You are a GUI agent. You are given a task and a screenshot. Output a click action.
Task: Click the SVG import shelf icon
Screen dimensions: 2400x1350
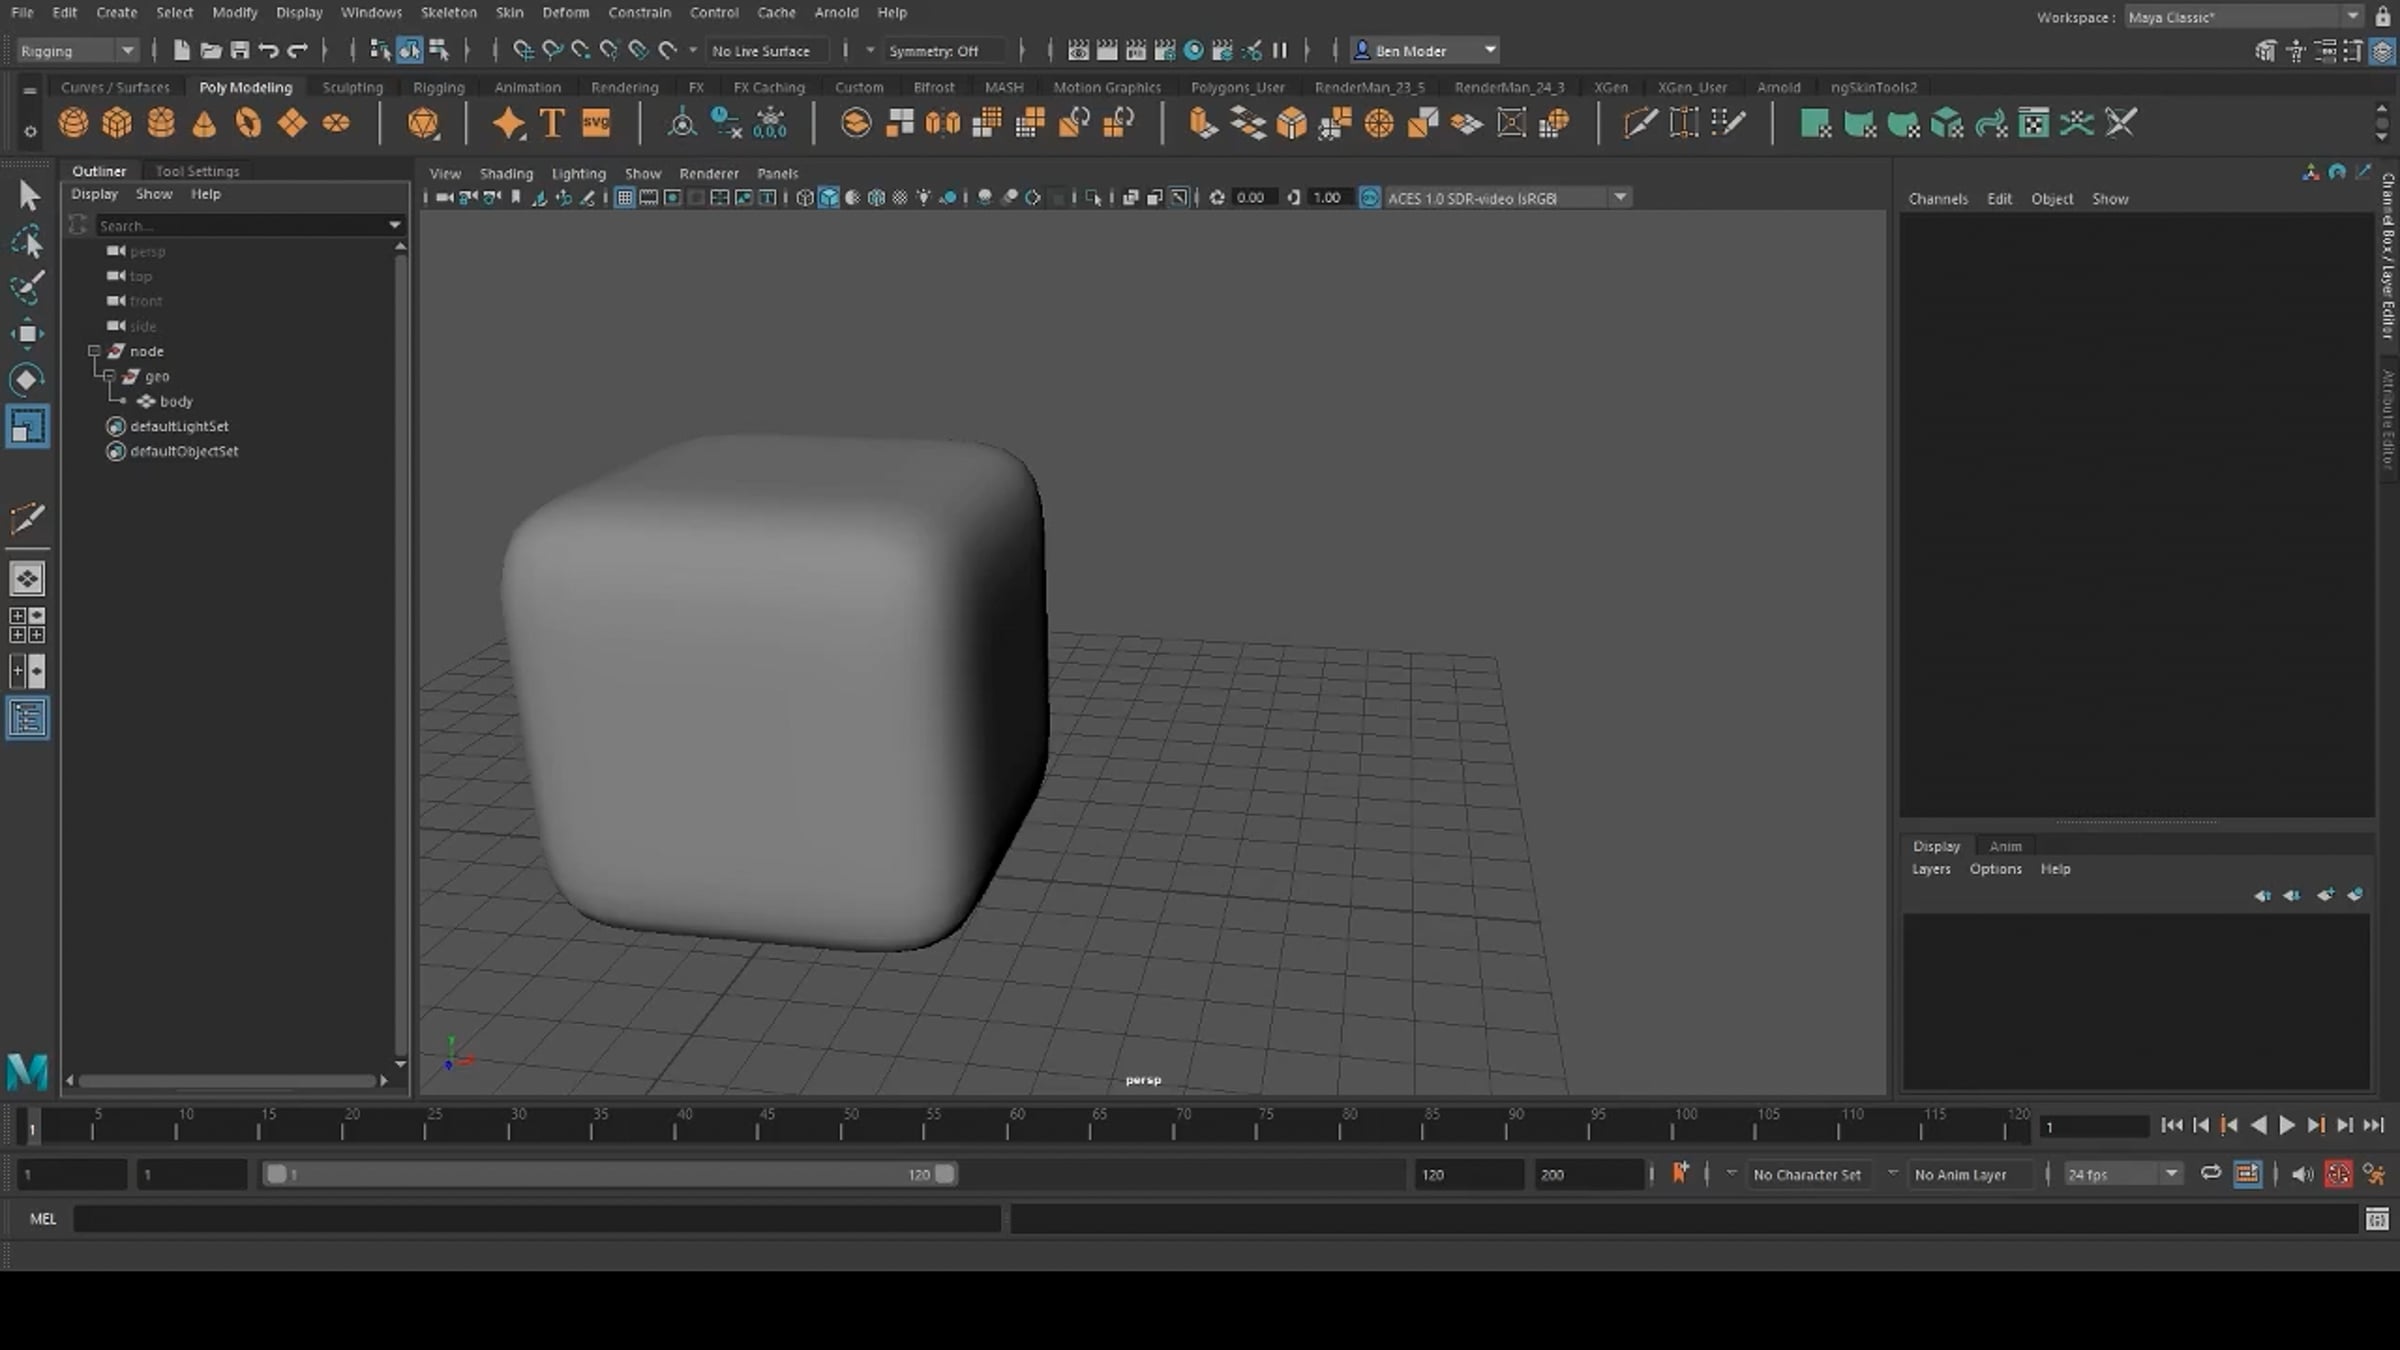tap(596, 123)
